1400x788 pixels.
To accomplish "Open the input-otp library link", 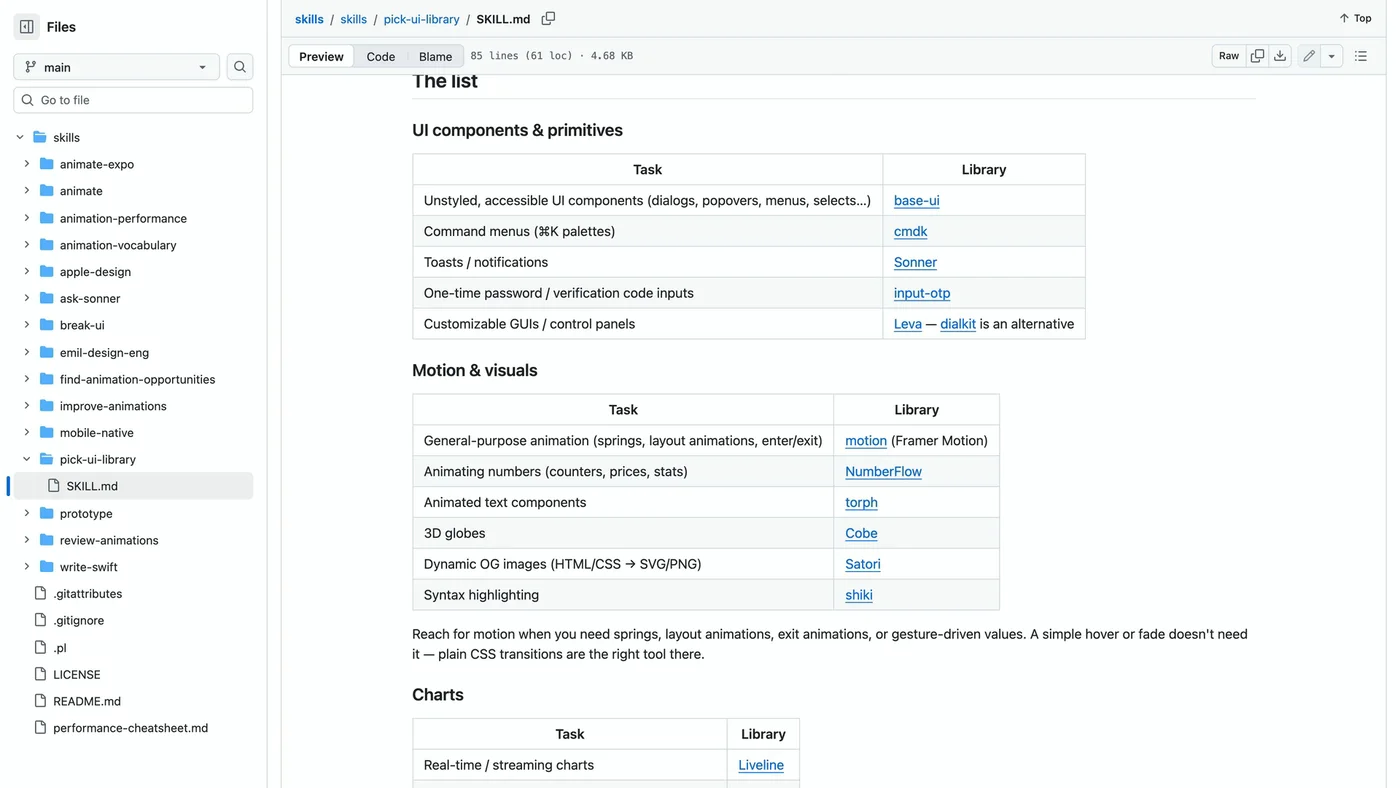I will (x=922, y=293).
